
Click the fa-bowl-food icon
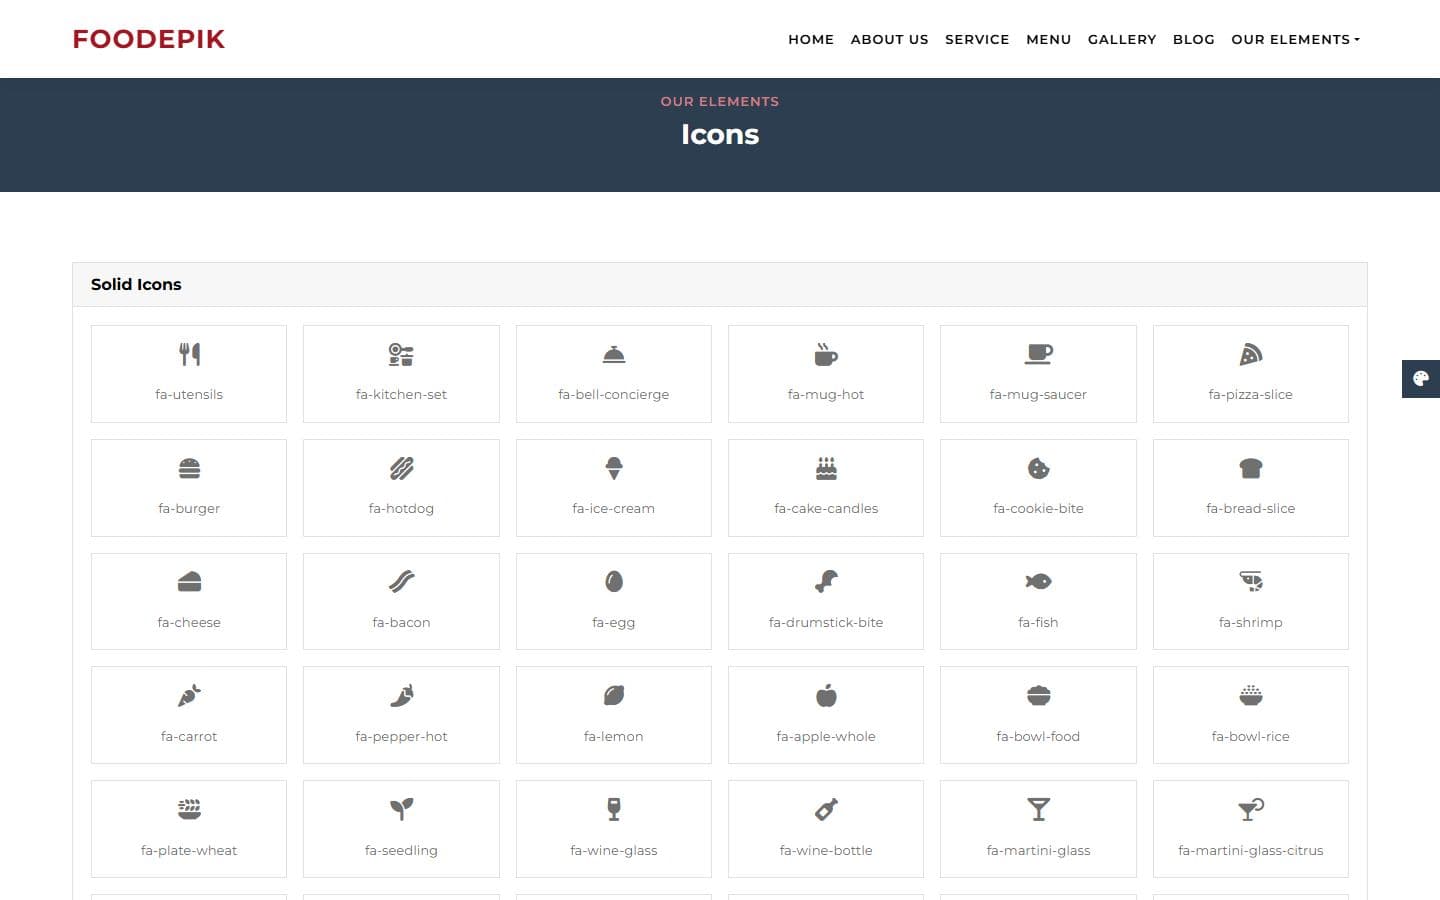1038,696
